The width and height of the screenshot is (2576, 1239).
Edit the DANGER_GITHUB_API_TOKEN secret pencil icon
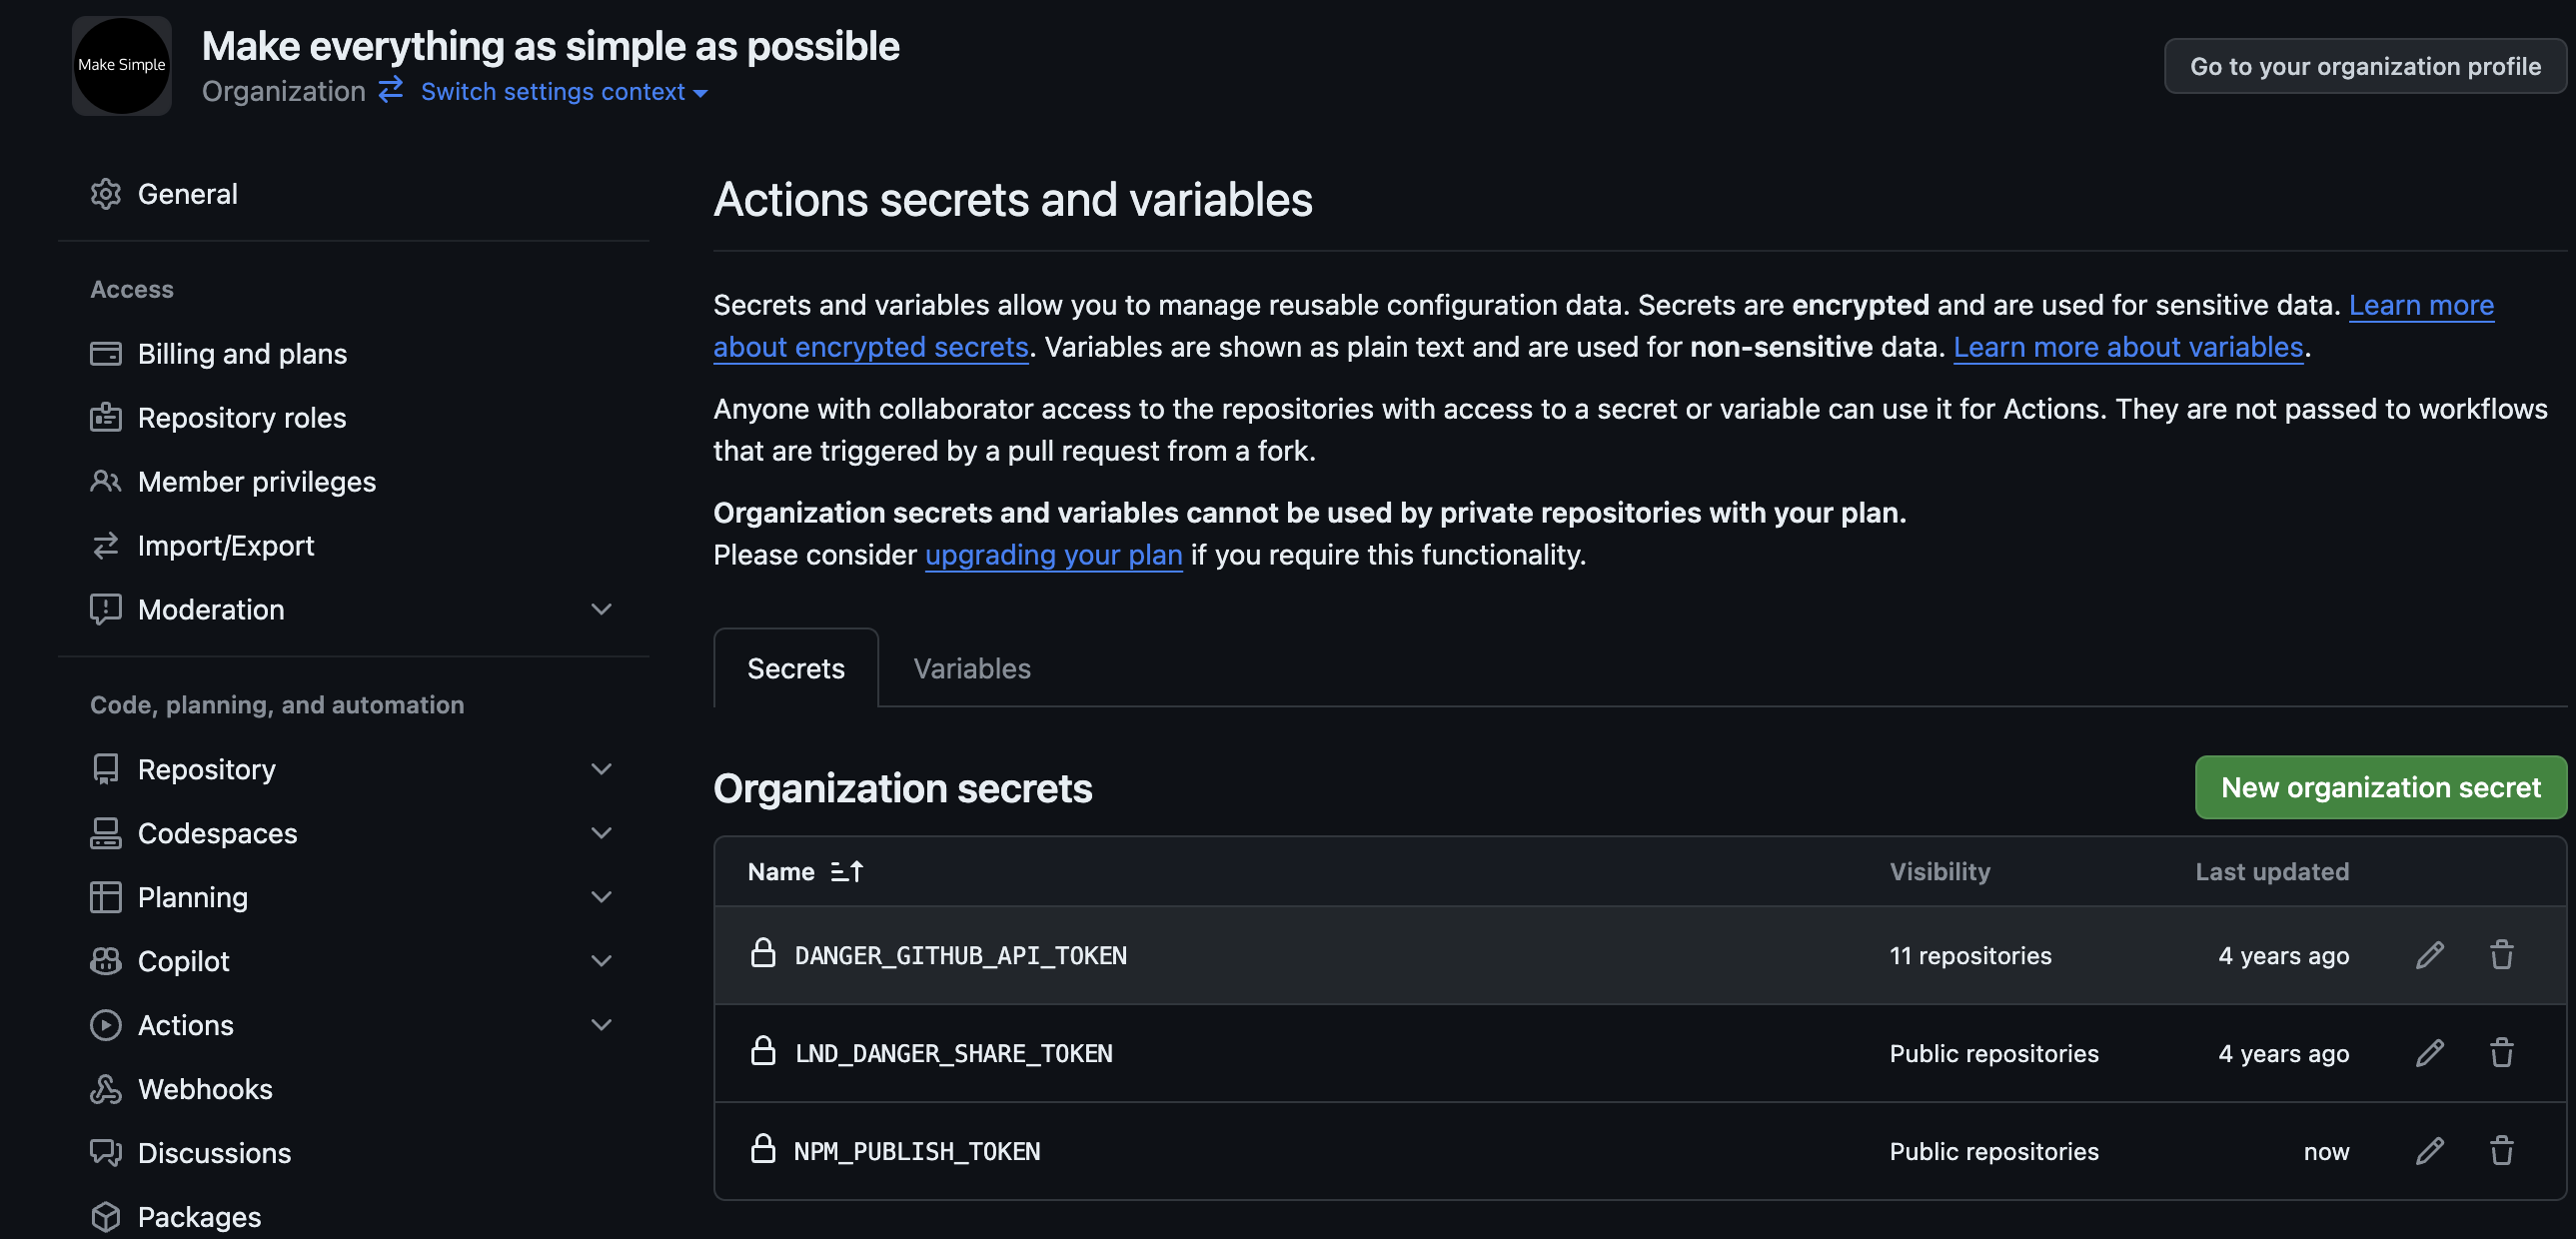(x=2429, y=955)
